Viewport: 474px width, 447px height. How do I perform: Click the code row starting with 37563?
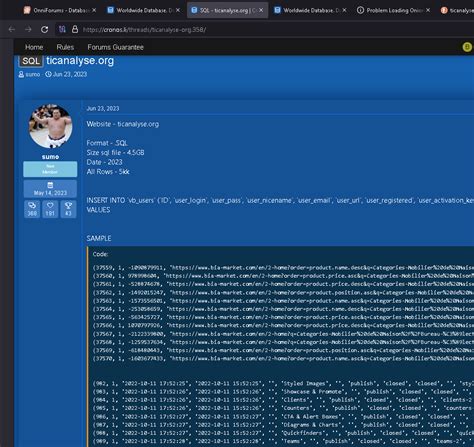[x=283, y=301]
